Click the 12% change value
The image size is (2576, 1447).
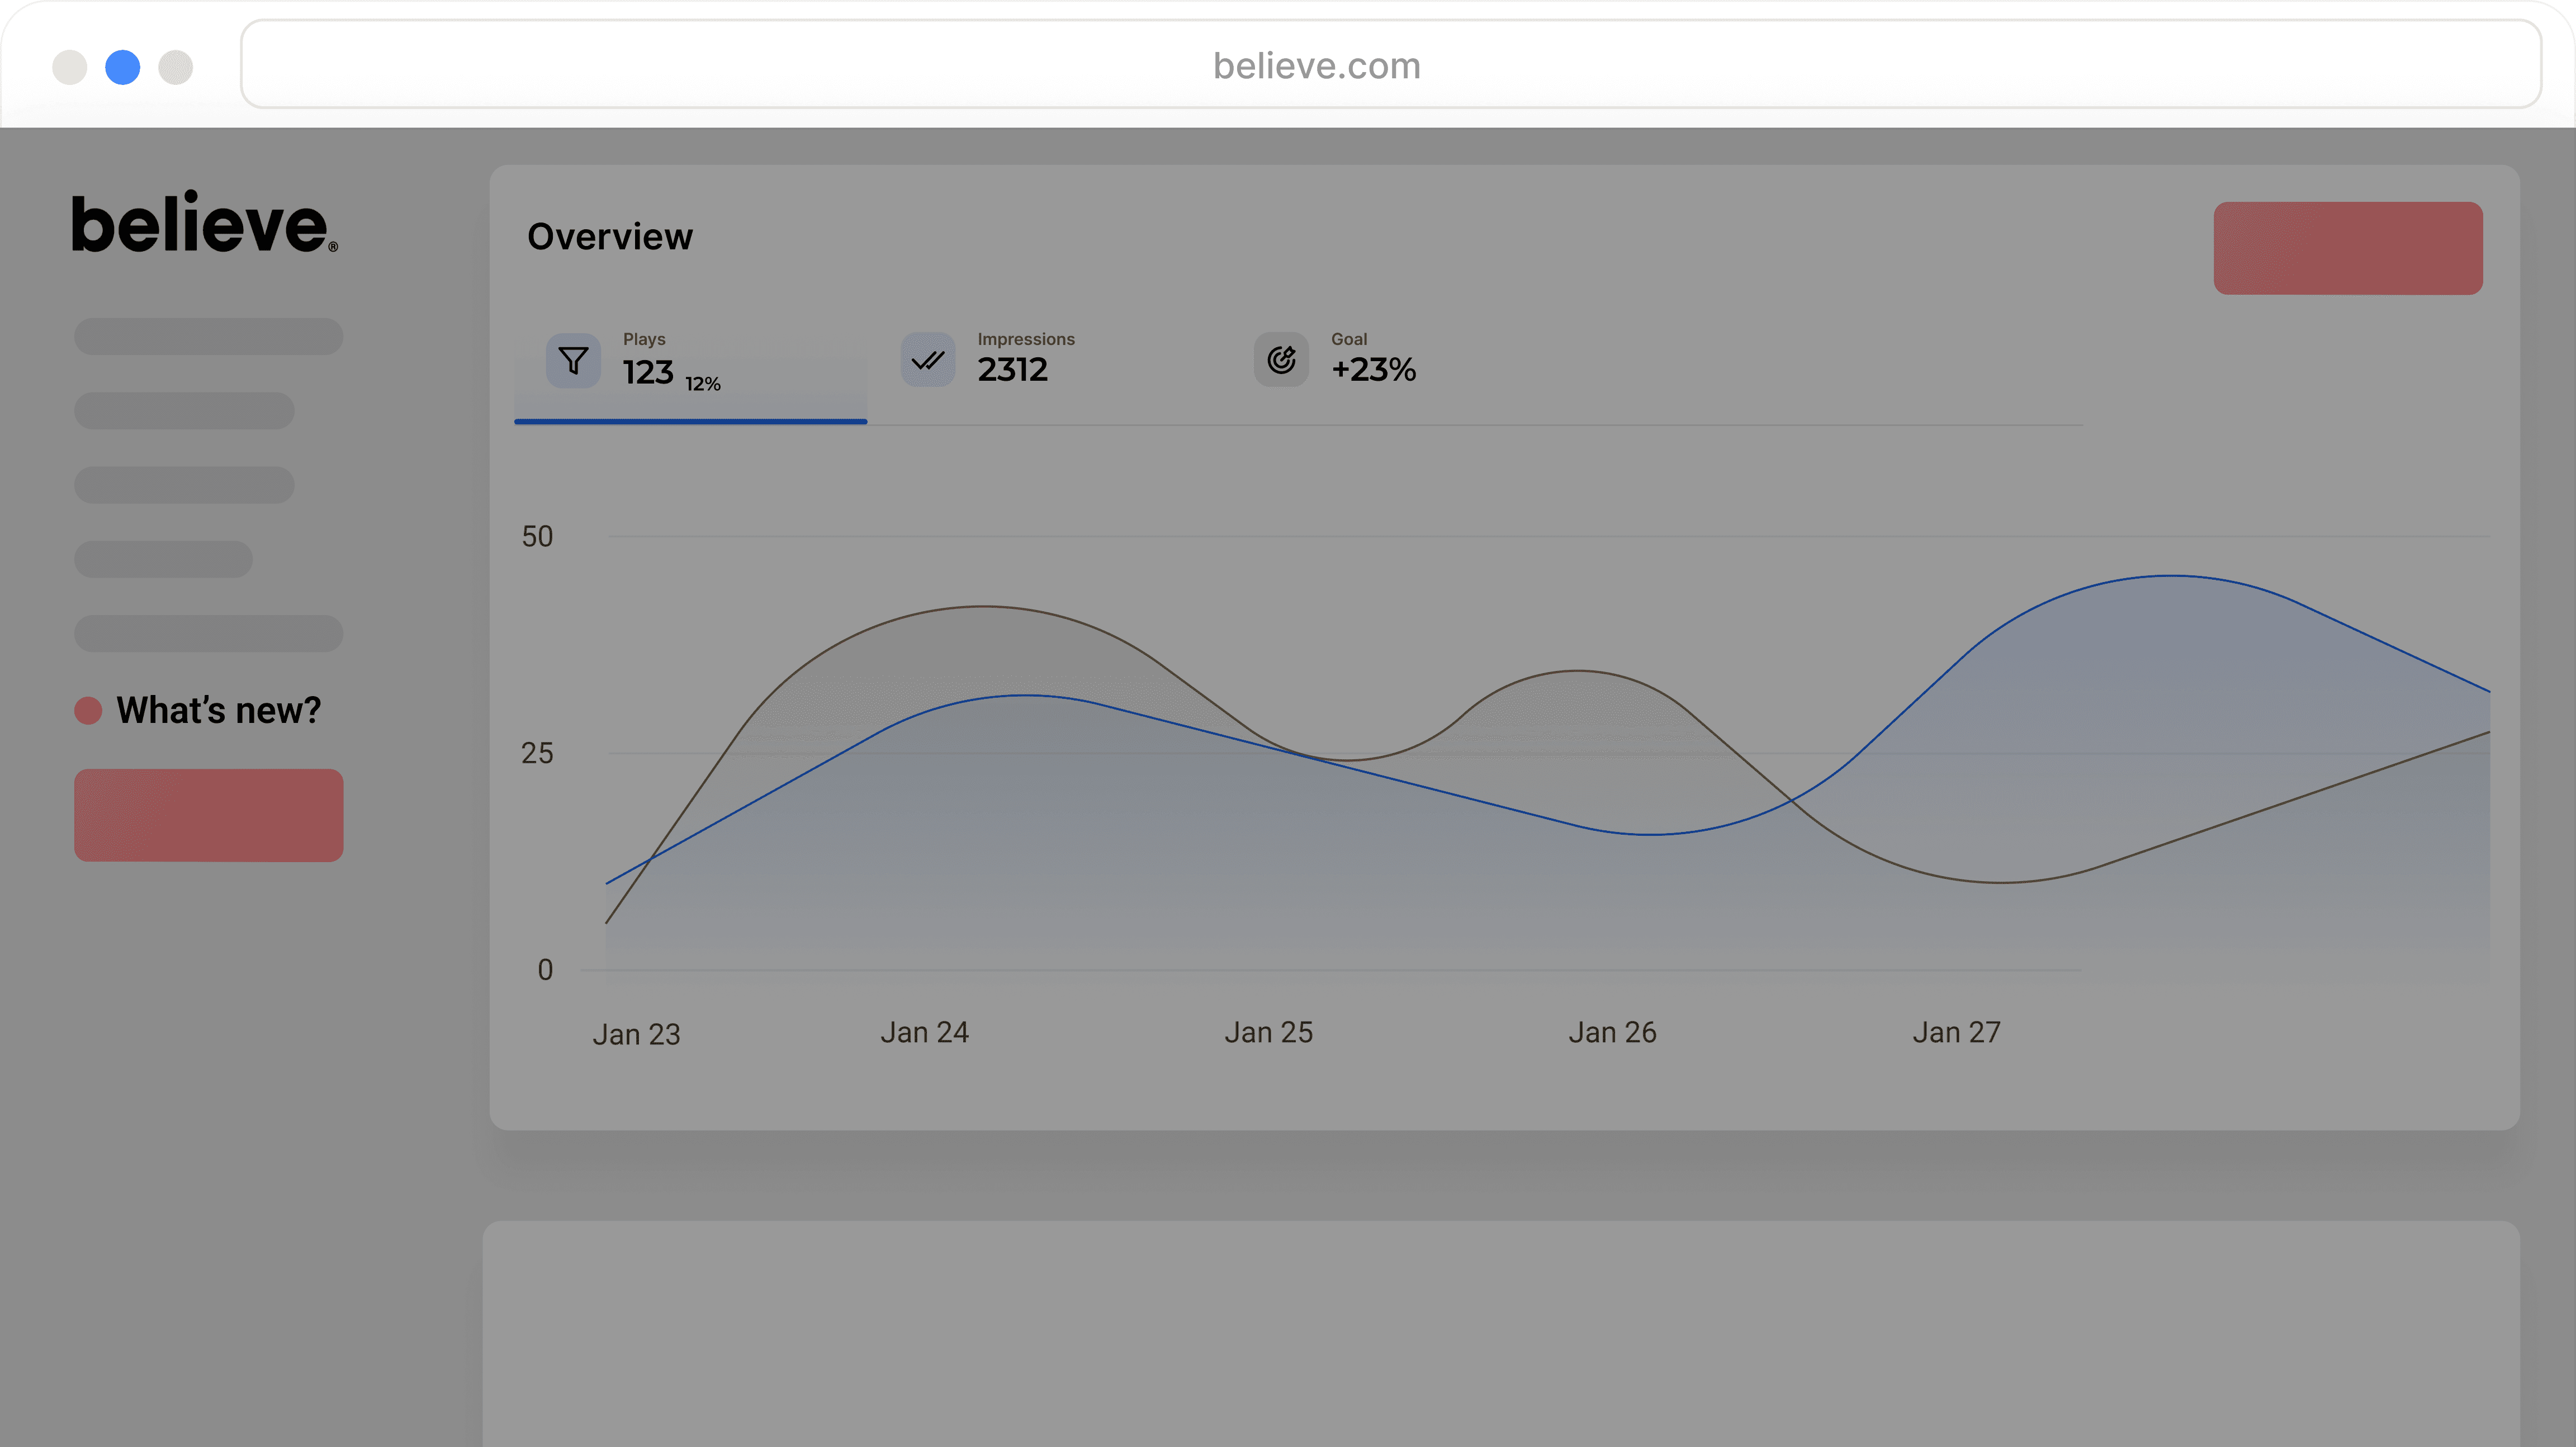tap(703, 384)
